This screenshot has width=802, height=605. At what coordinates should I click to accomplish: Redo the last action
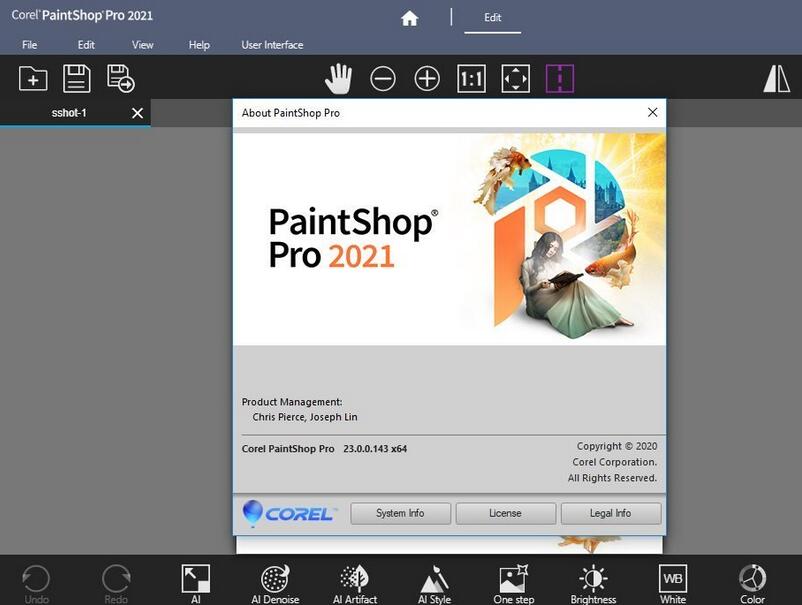116,584
